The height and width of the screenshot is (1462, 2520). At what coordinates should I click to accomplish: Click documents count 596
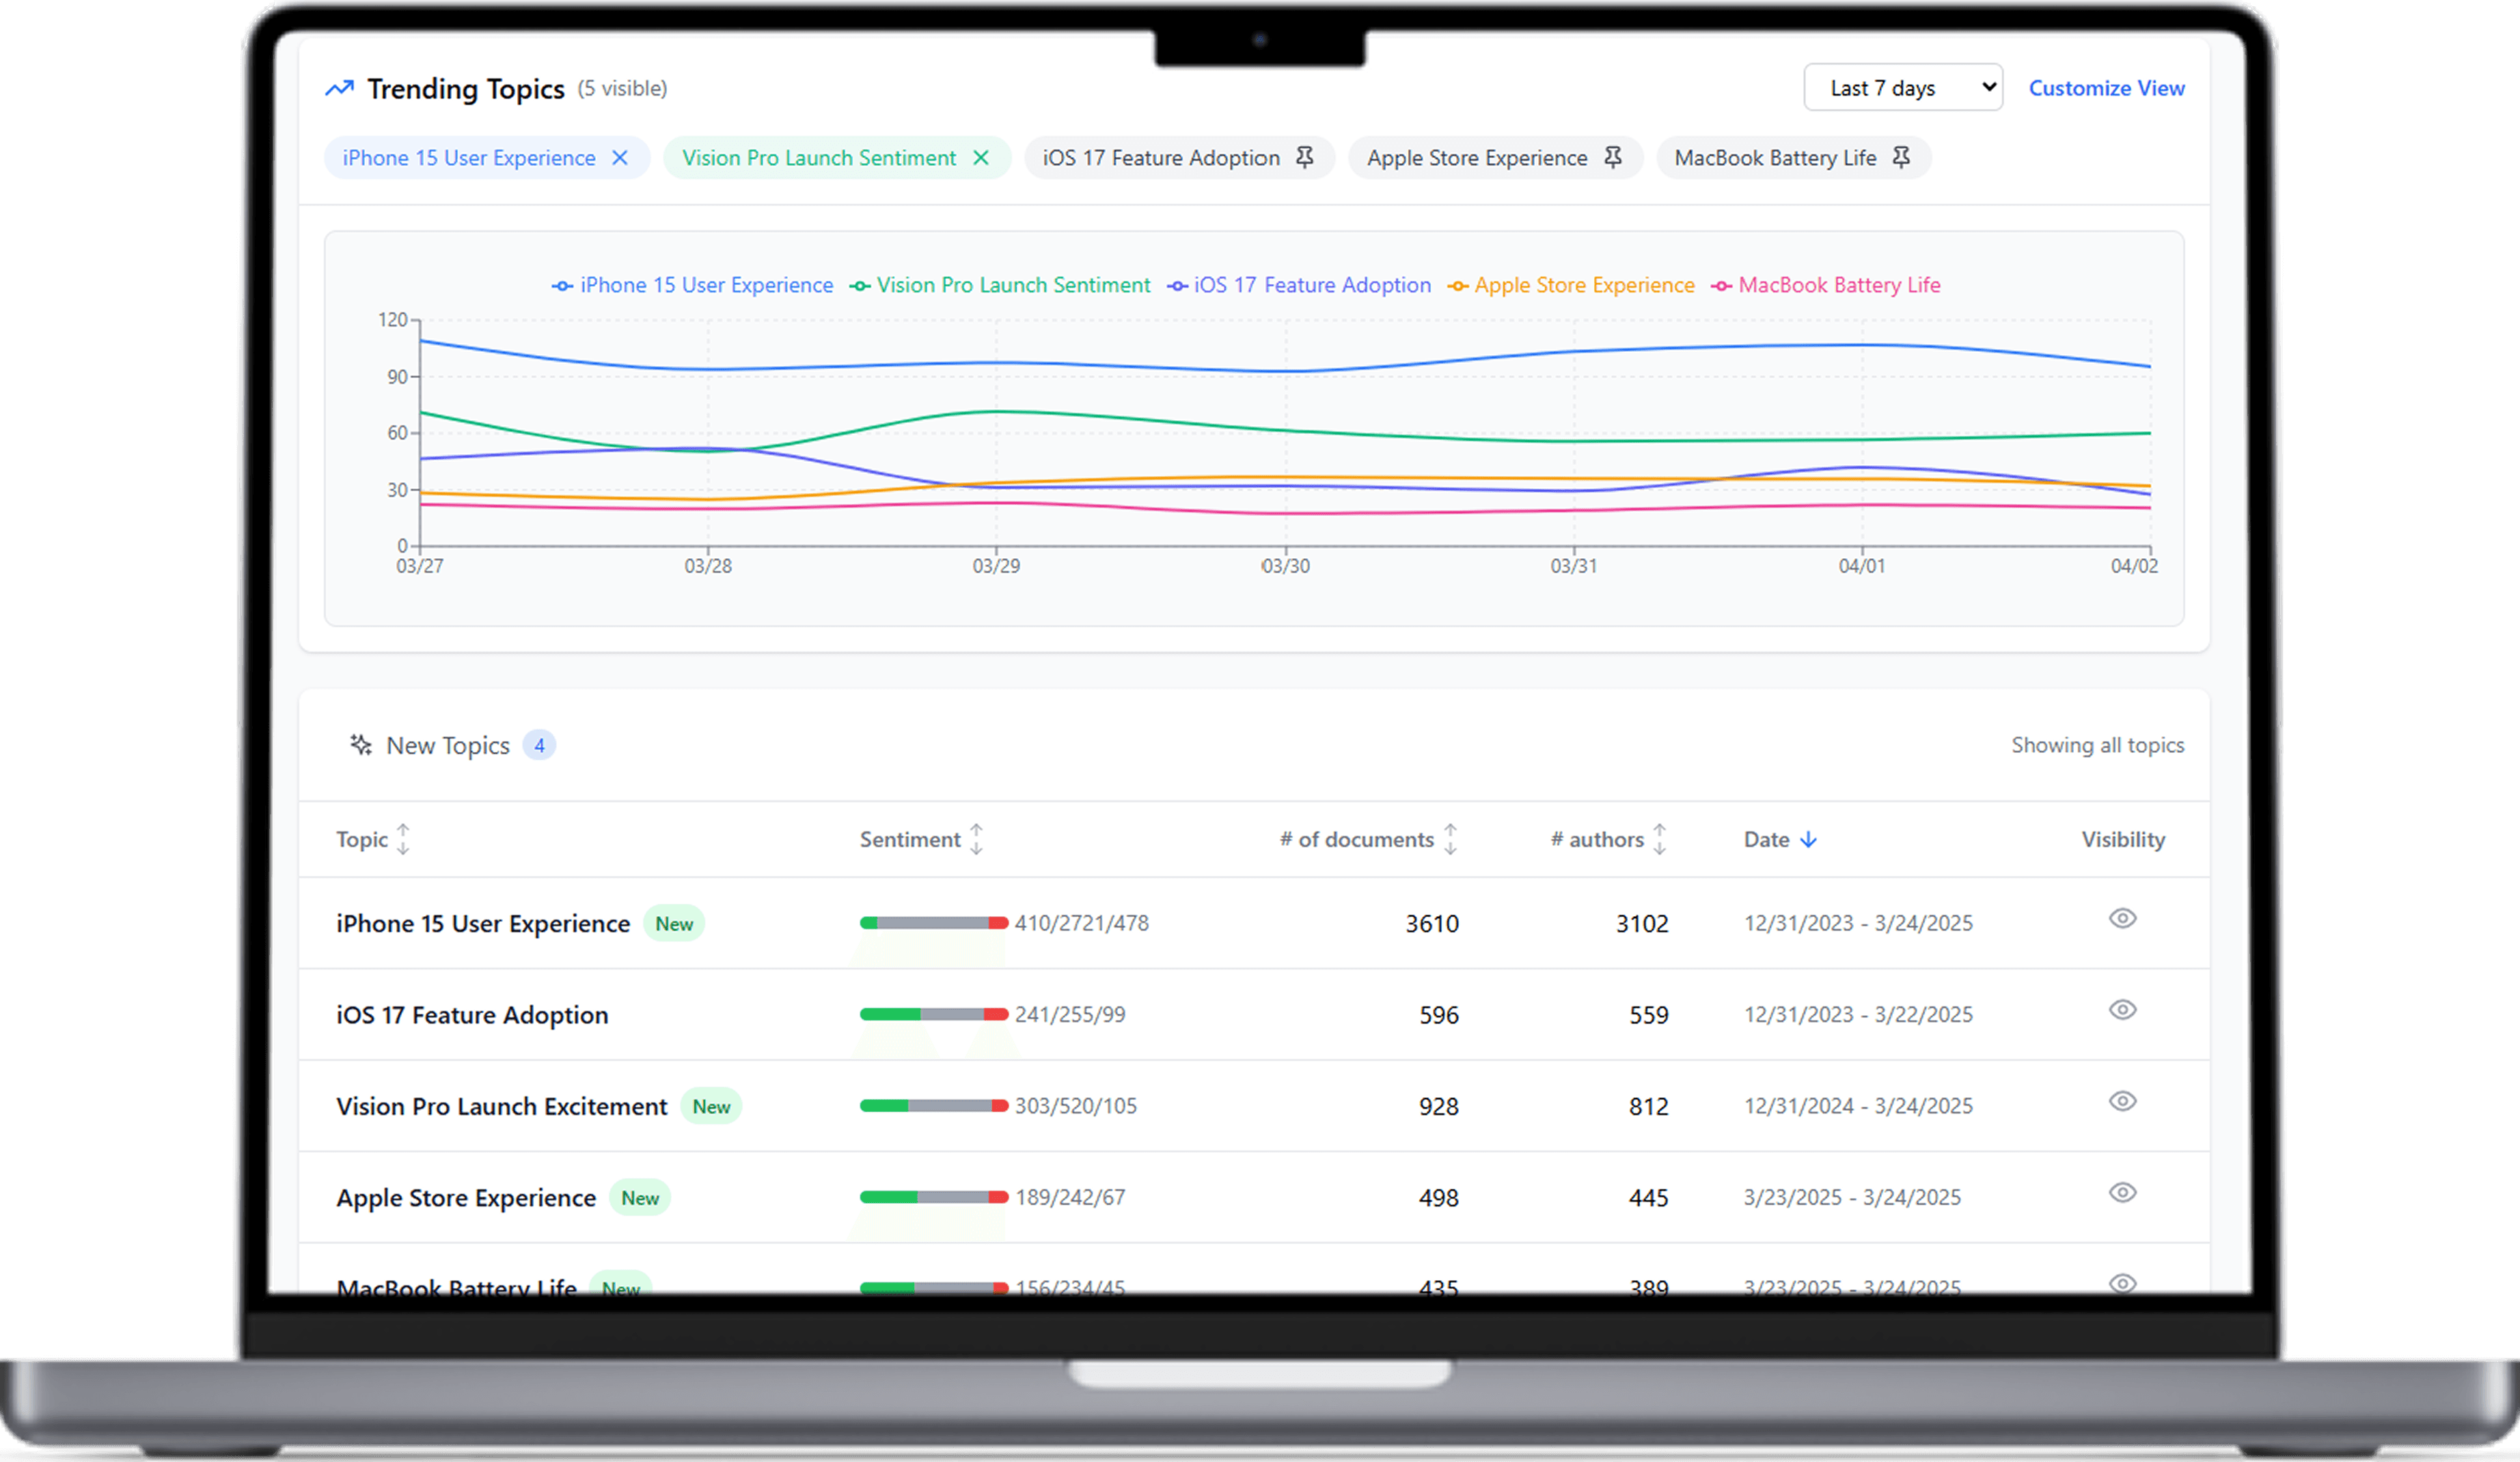(1439, 1015)
